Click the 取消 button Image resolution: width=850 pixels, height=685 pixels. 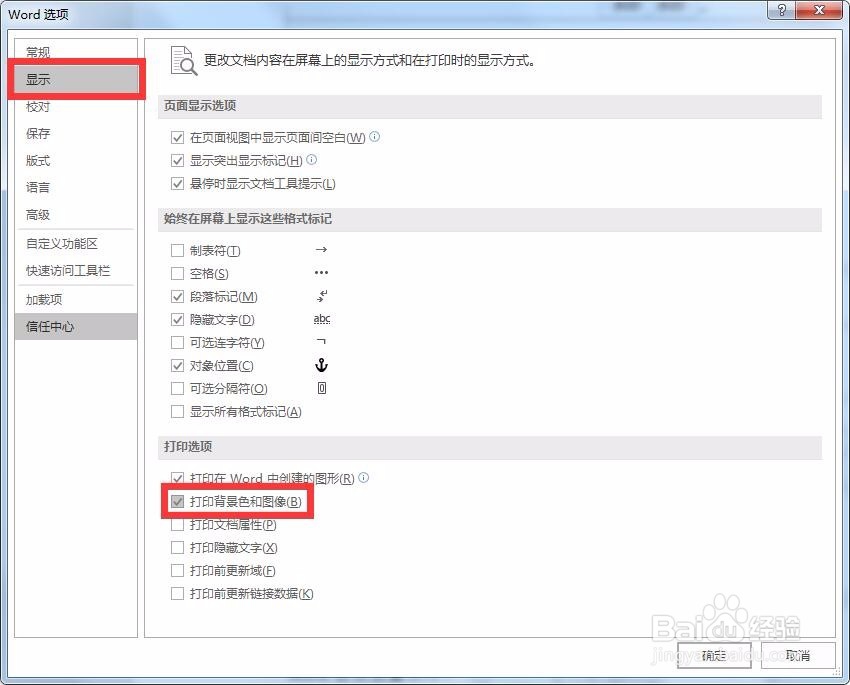click(797, 657)
